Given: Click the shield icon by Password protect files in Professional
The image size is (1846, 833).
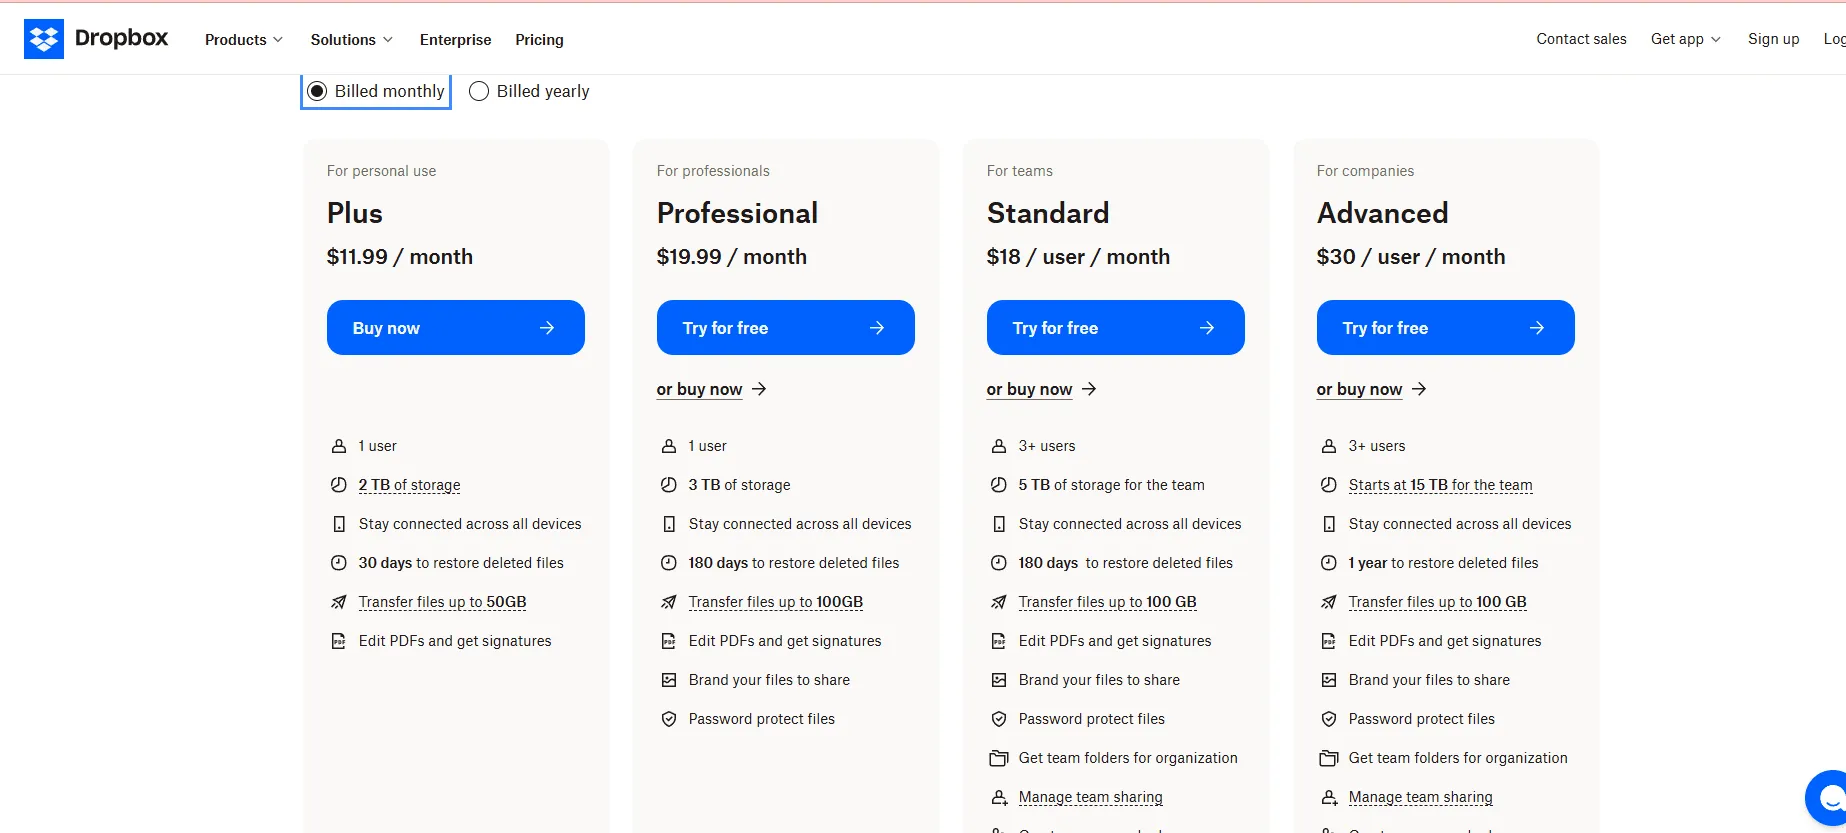Looking at the screenshot, I should (x=669, y=719).
